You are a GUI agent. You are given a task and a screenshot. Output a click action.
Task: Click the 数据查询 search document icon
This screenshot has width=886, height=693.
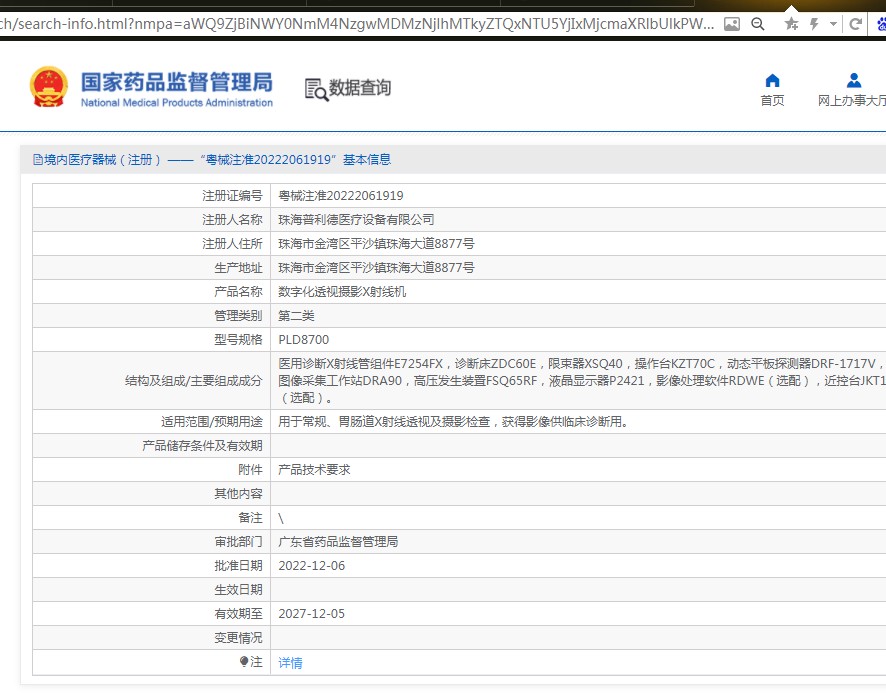point(316,89)
